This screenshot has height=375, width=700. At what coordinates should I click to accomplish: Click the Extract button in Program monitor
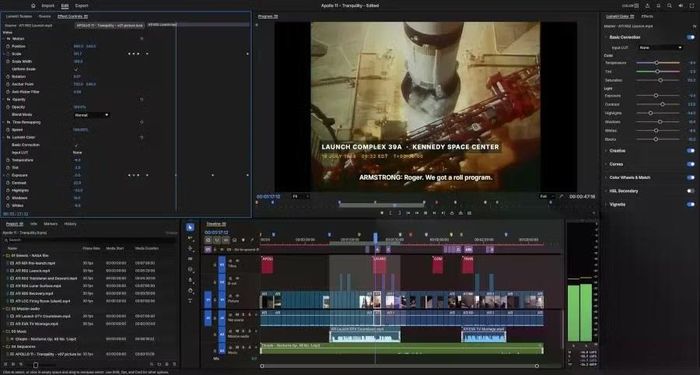click(460, 213)
